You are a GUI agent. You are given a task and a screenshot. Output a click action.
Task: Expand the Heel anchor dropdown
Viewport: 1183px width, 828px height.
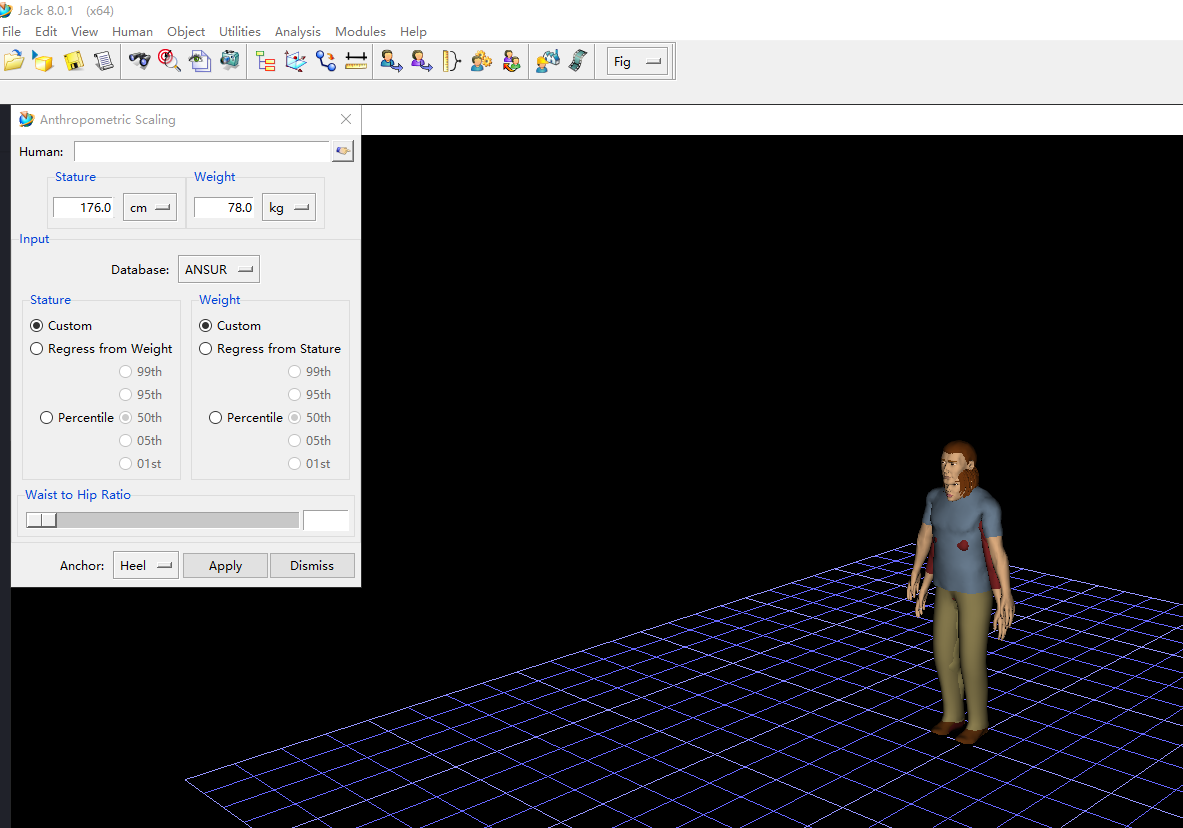[x=145, y=566]
